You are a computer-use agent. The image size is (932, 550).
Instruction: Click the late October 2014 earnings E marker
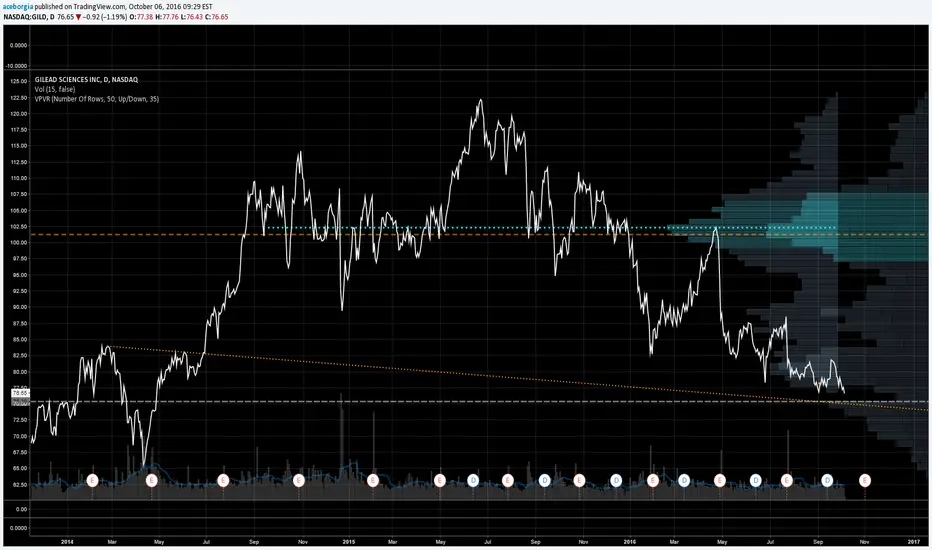click(299, 480)
